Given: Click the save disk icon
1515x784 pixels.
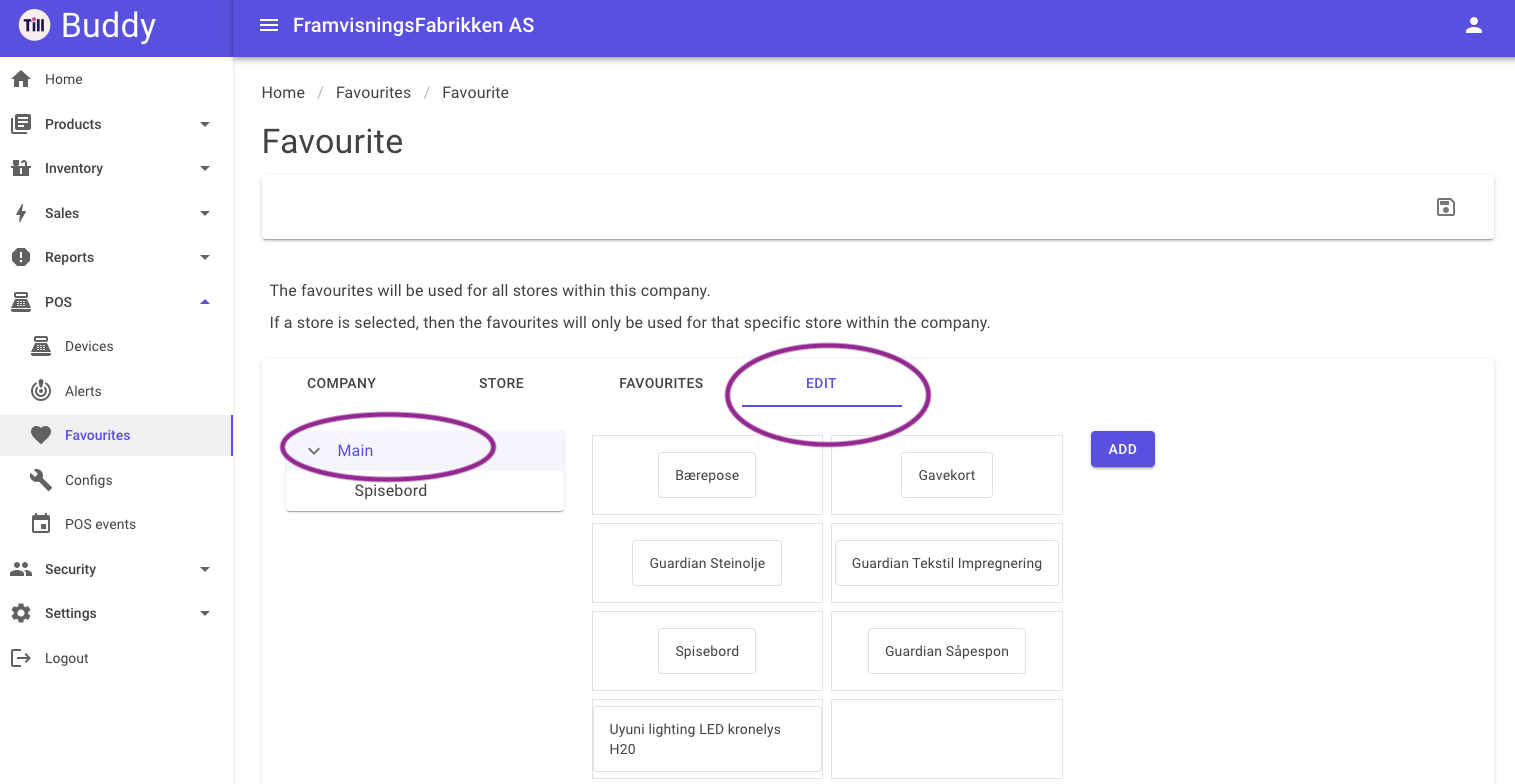Looking at the screenshot, I should (x=1445, y=207).
